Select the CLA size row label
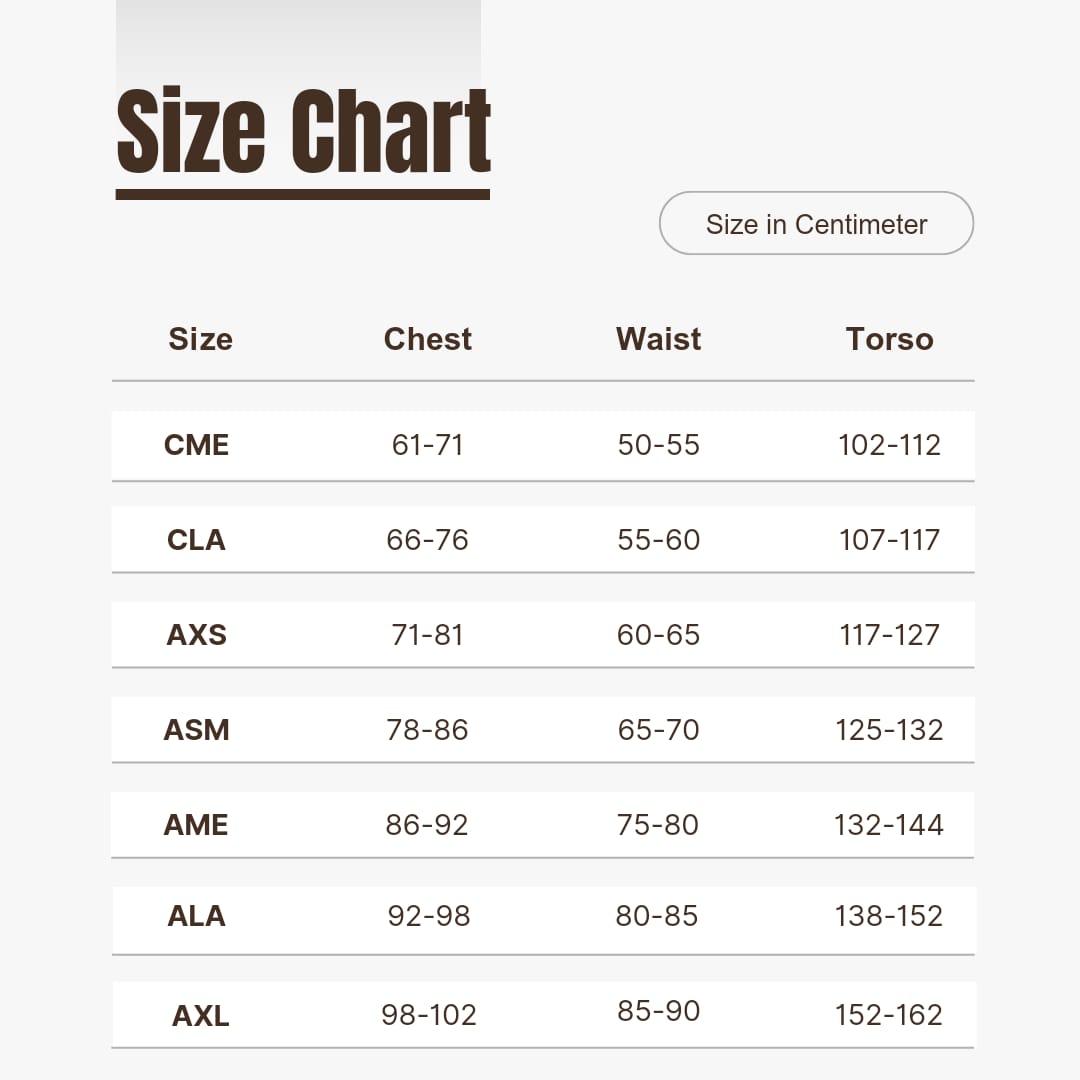This screenshot has width=1080, height=1080. pyautogui.click(x=197, y=540)
